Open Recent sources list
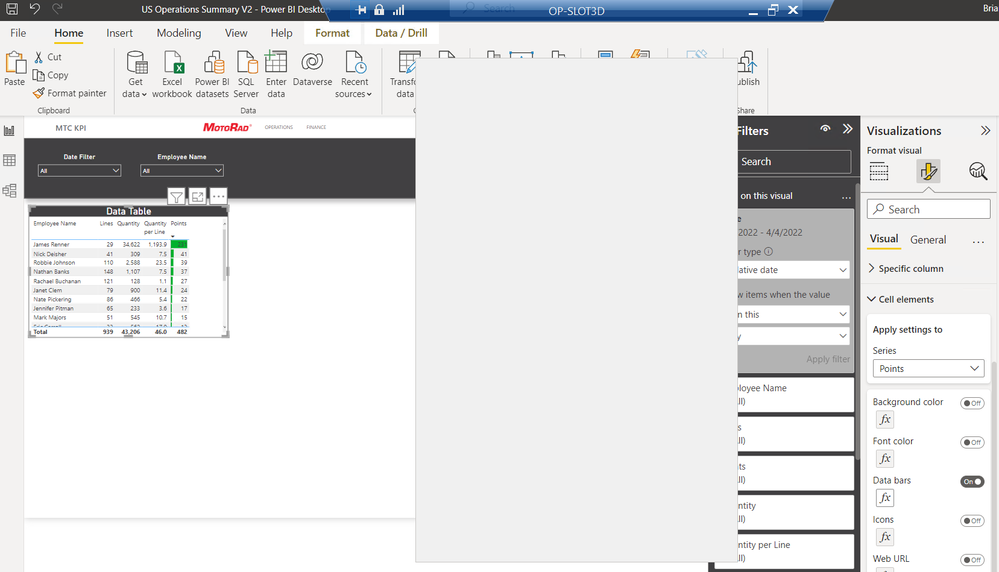Image resolution: width=999 pixels, height=572 pixels. tap(354, 75)
